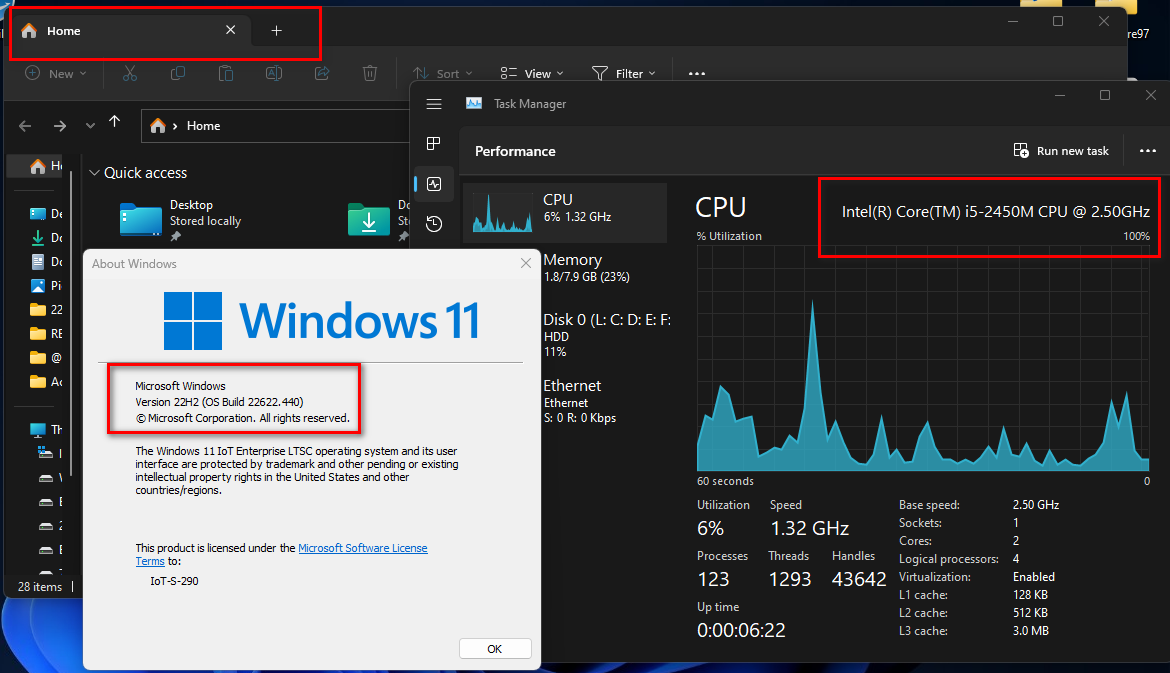Click the Up time value 0:00:06:22
The width and height of the screenshot is (1170, 673).
(741, 630)
